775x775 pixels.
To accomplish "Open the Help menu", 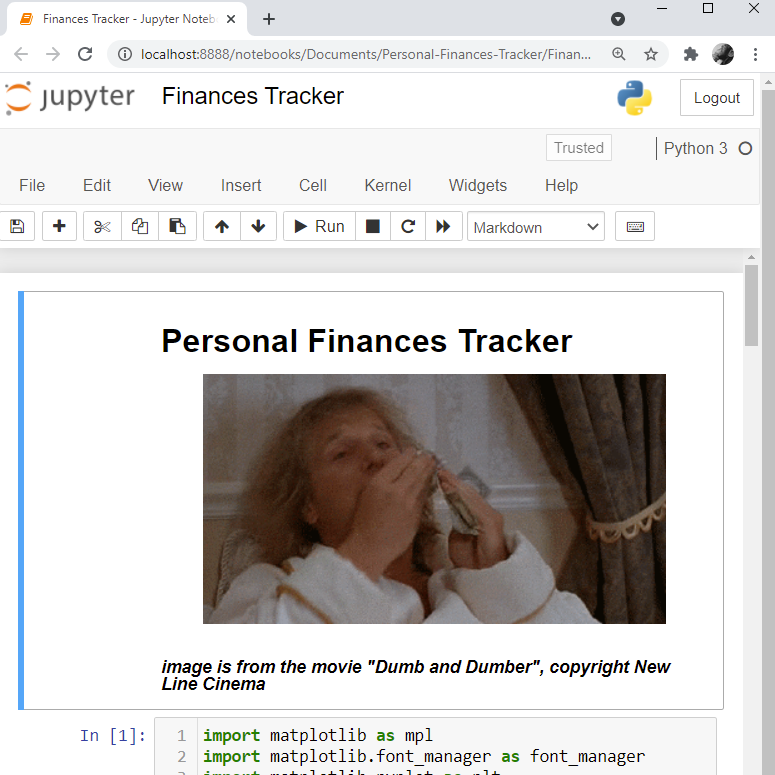I will (x=561, y=185).
